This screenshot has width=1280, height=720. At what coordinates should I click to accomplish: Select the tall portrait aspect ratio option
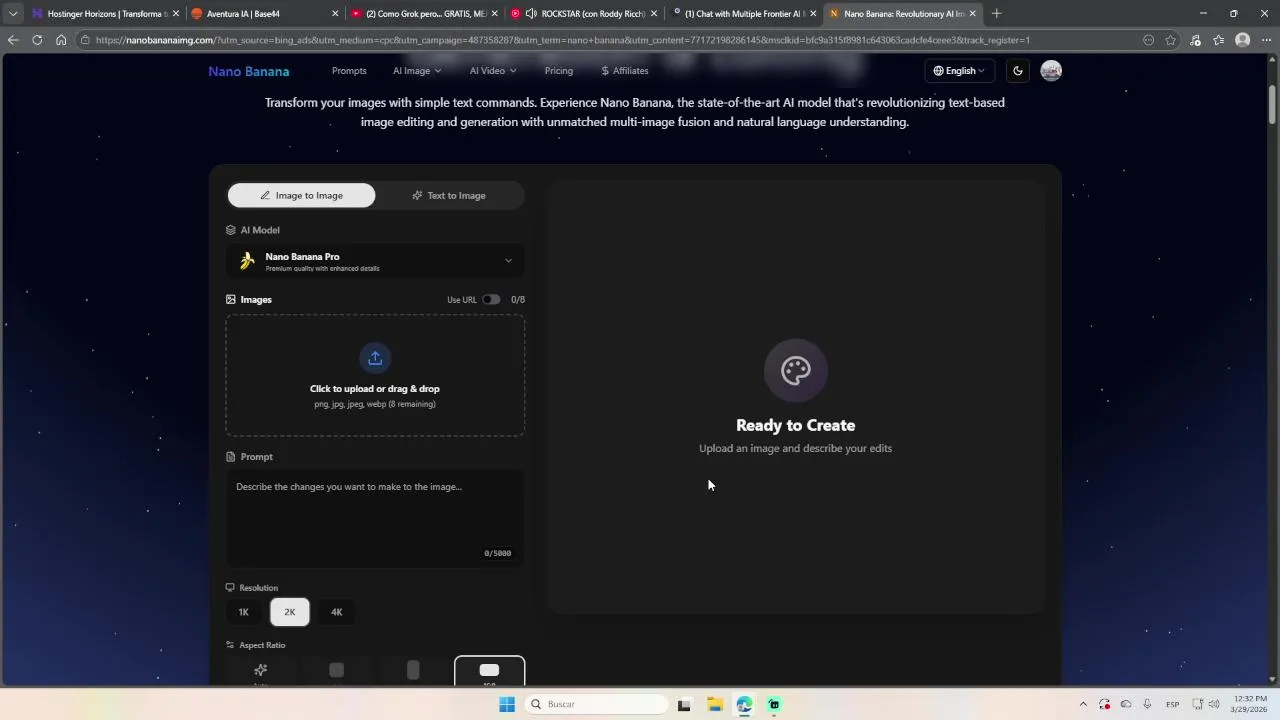(413, 670)
